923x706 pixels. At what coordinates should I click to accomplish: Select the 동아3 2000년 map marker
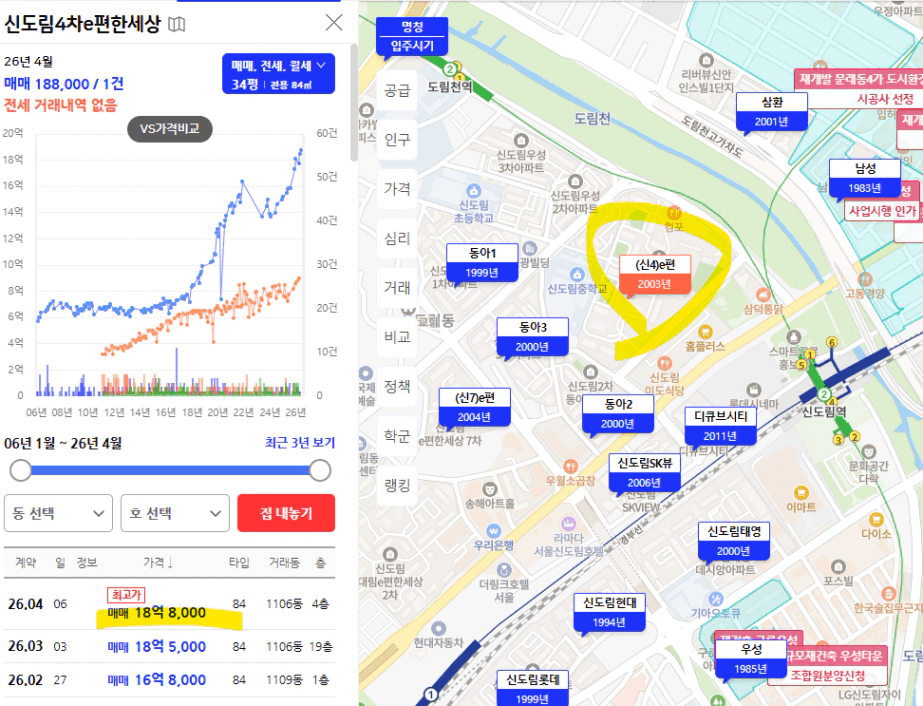(532, 337)
